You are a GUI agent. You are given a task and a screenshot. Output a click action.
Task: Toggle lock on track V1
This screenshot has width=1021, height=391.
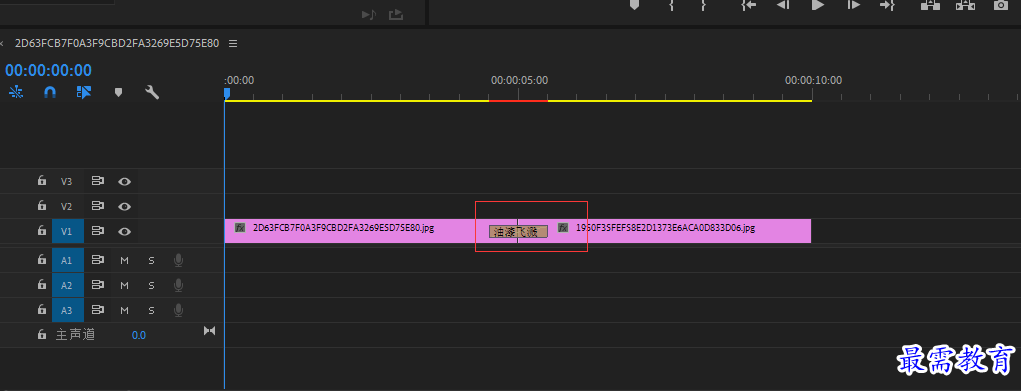[x=42, y=231]
